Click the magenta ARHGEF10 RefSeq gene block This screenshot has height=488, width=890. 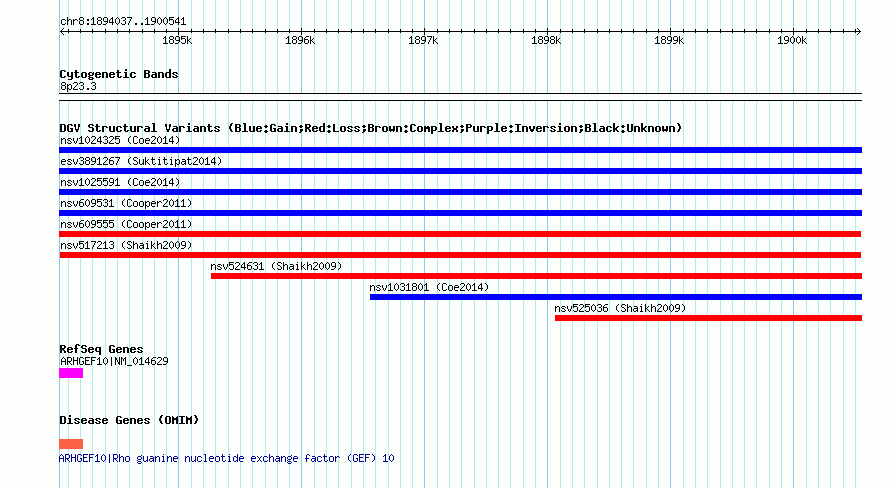point(71,373)
